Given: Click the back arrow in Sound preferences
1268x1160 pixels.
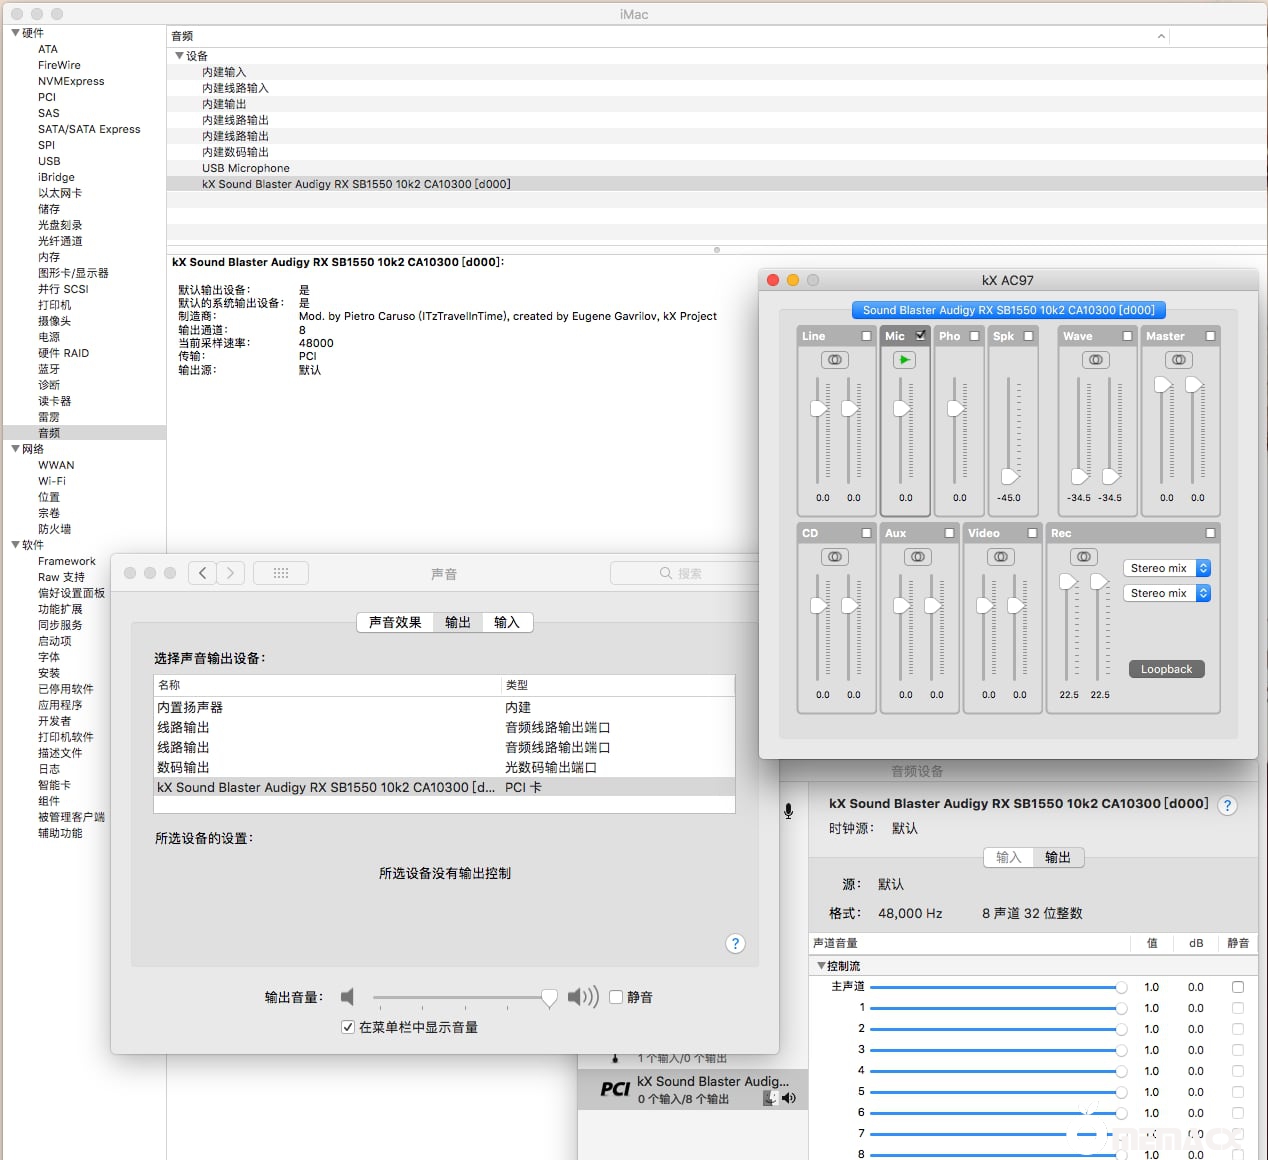Looking at the screenshot, I should coord(203,573).
